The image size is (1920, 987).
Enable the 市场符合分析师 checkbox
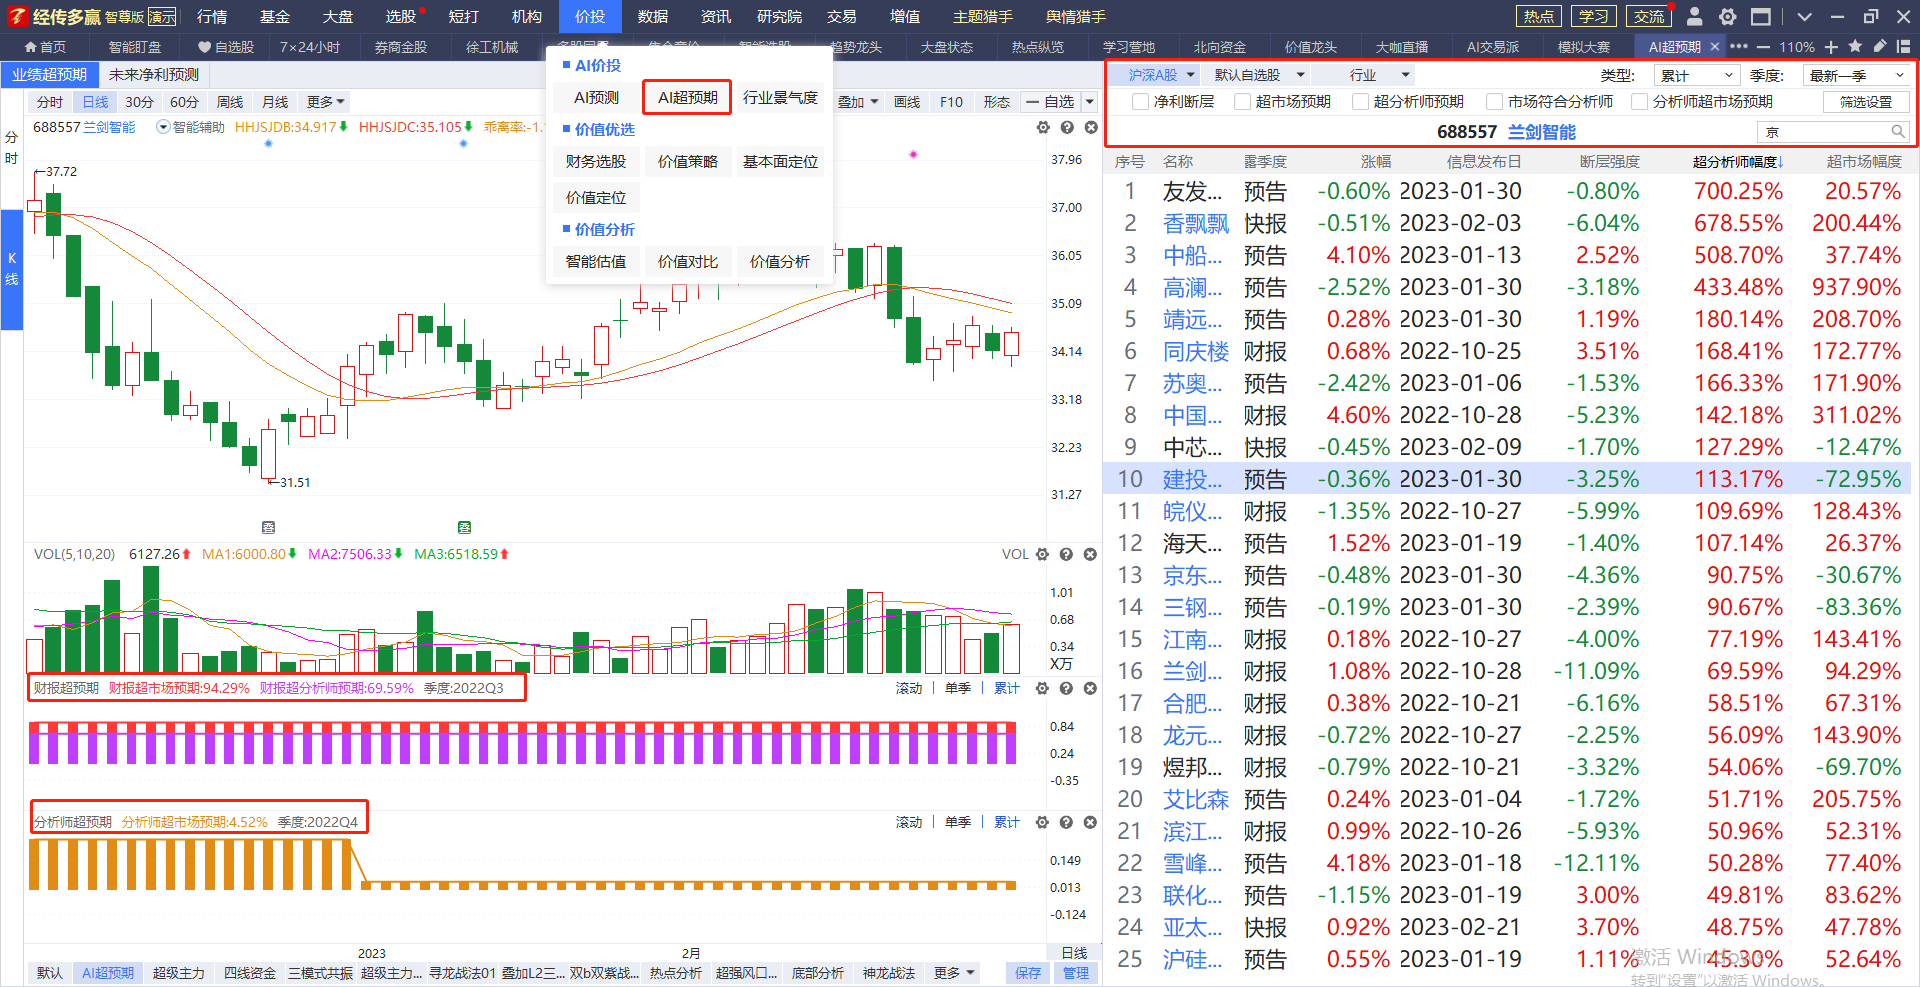pyautogui.click(x=1494, y=102)
